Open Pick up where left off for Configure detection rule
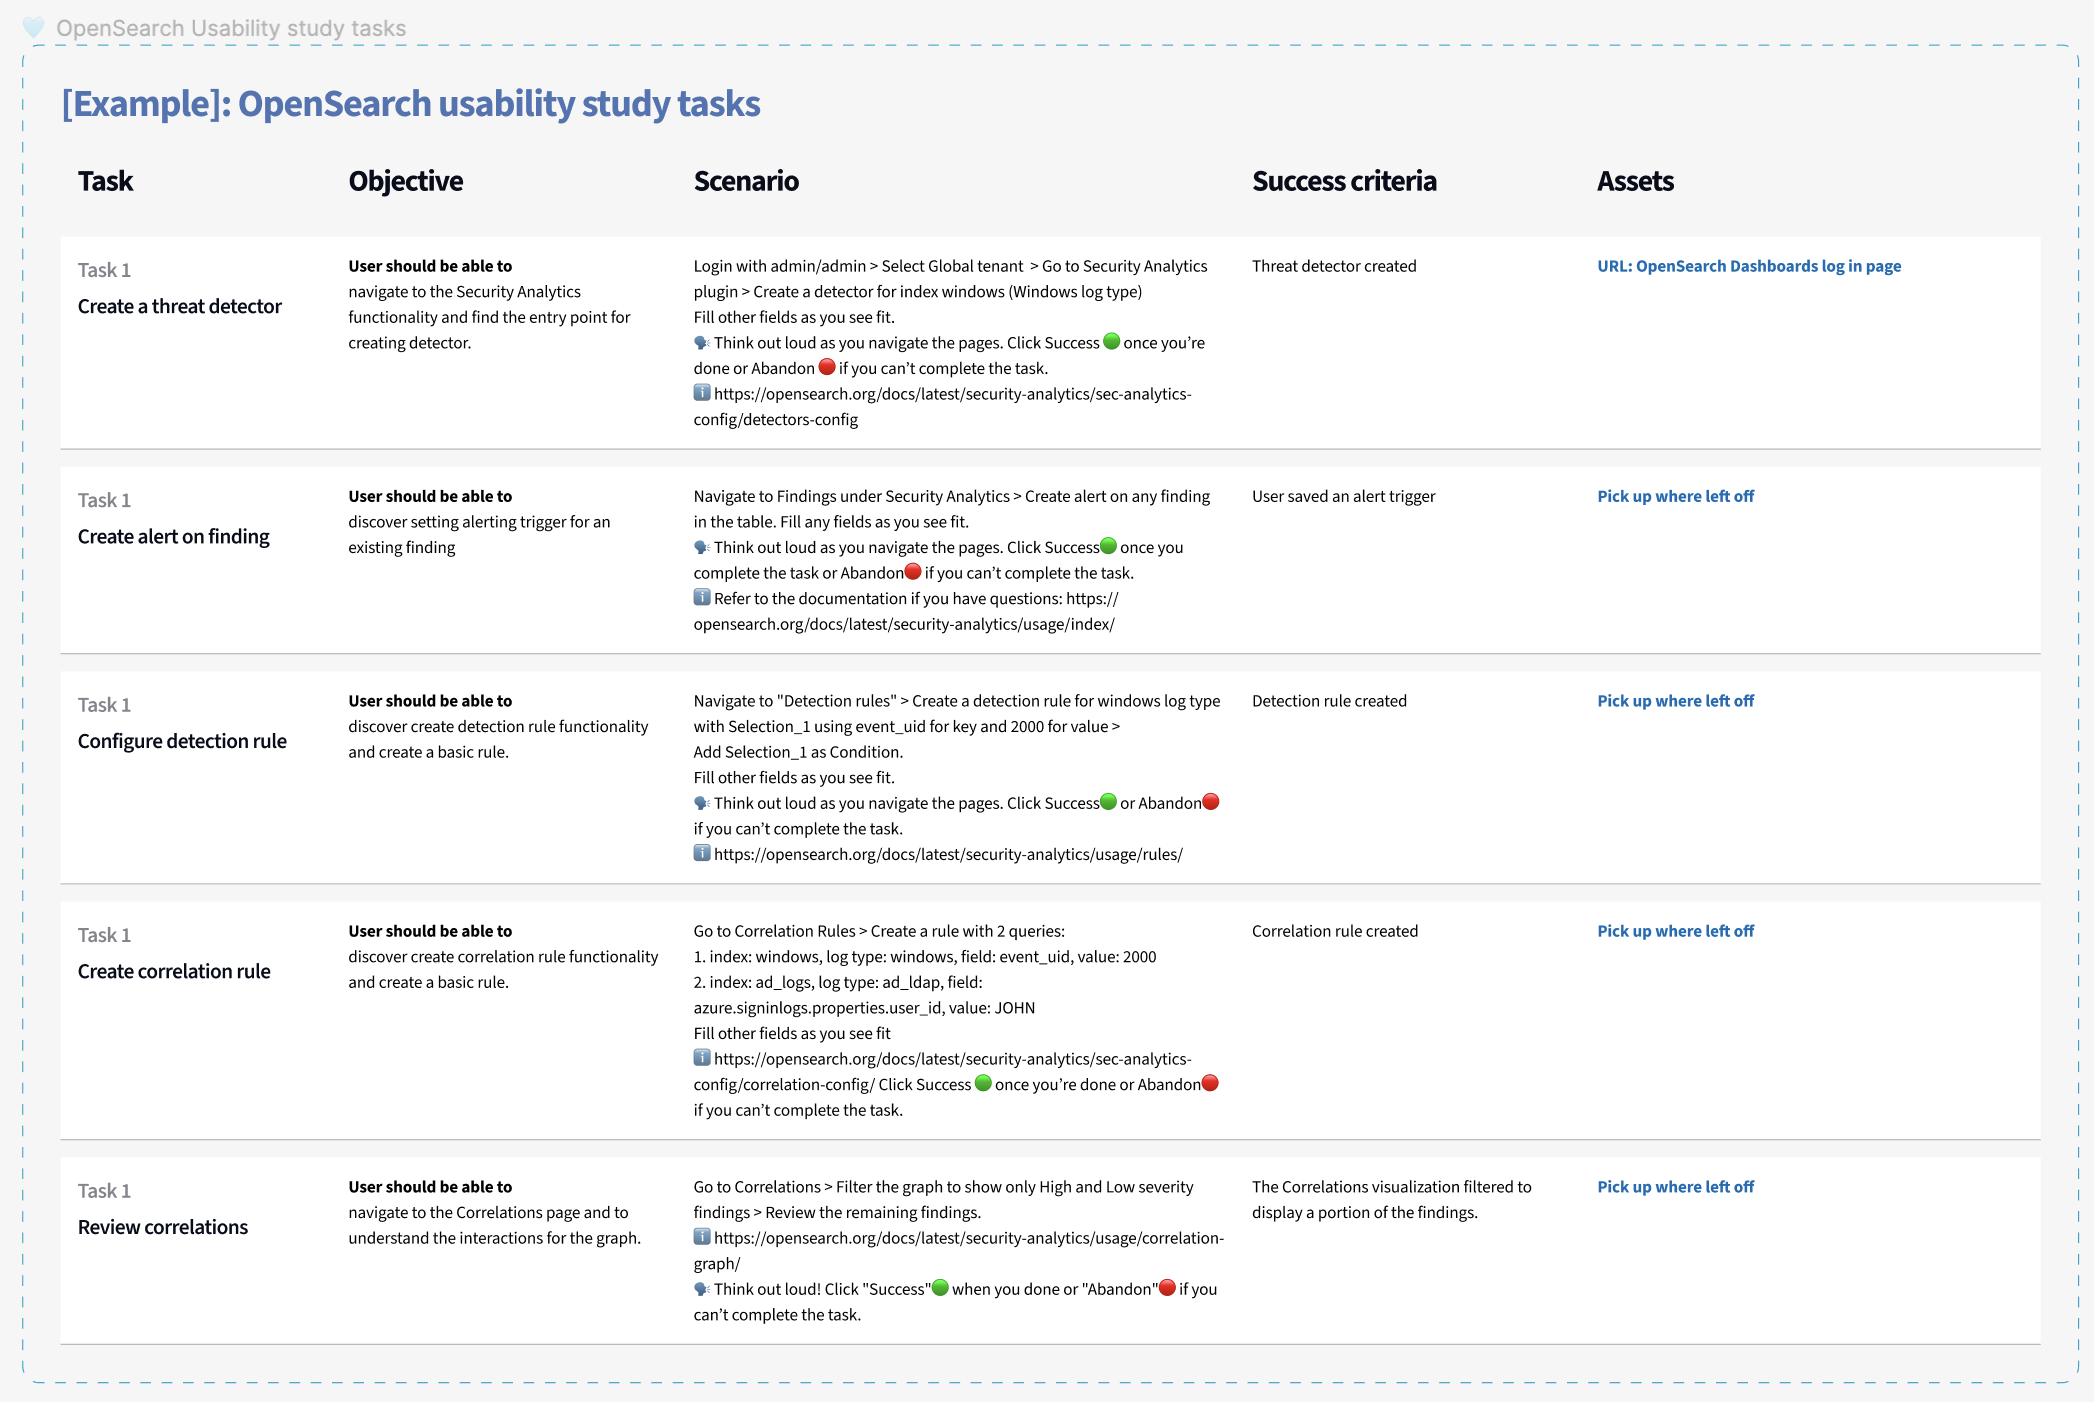Image resolution: width=2094 pixels, height=1402 pixels. 1675,701
